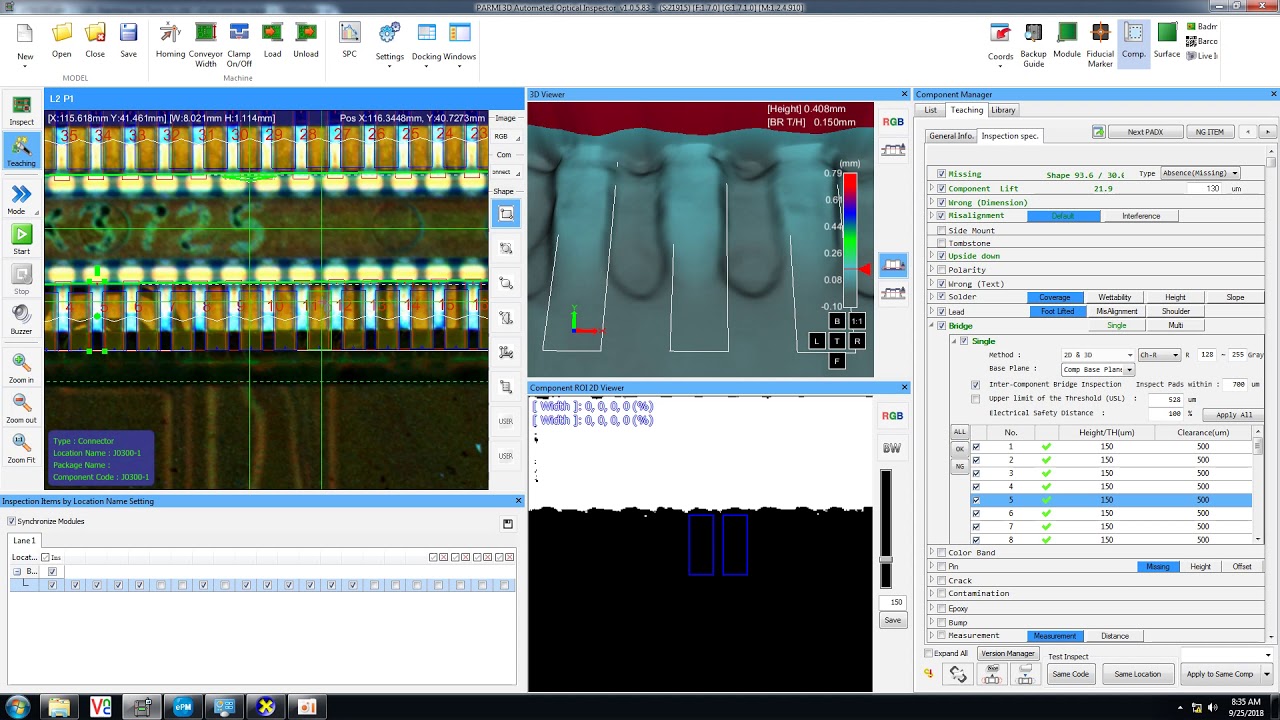The image size is (1280, 720).
Task: Expand the Color Band section
Action: [x=931, y=552]
